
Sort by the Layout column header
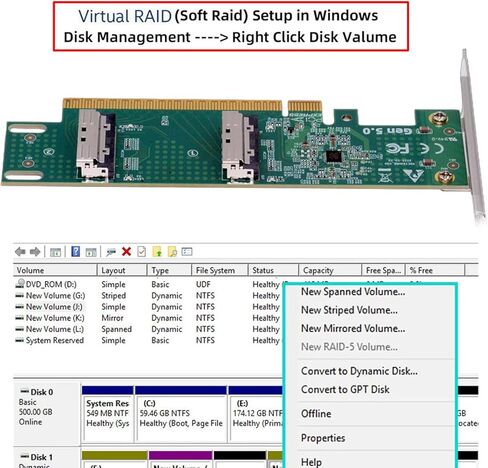pos(122,270)
